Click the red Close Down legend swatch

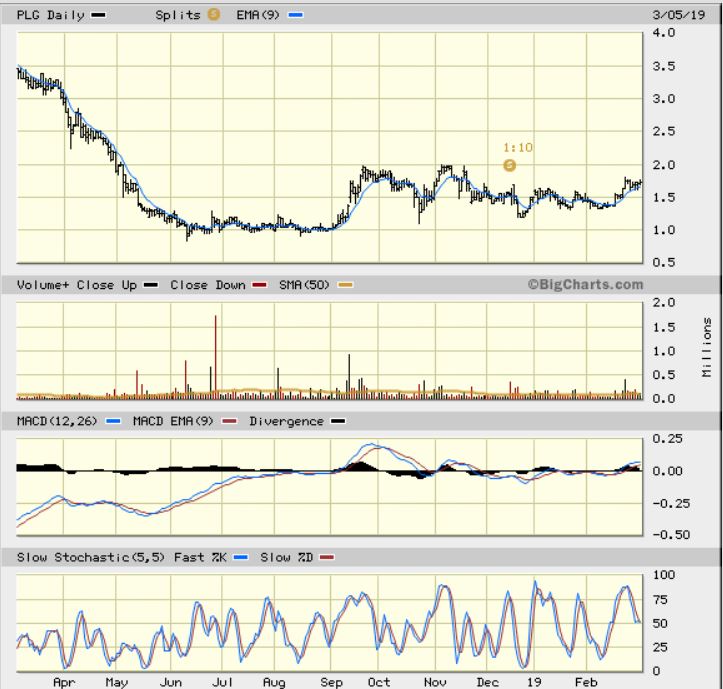pyautogui.click(x=260, y=285)
